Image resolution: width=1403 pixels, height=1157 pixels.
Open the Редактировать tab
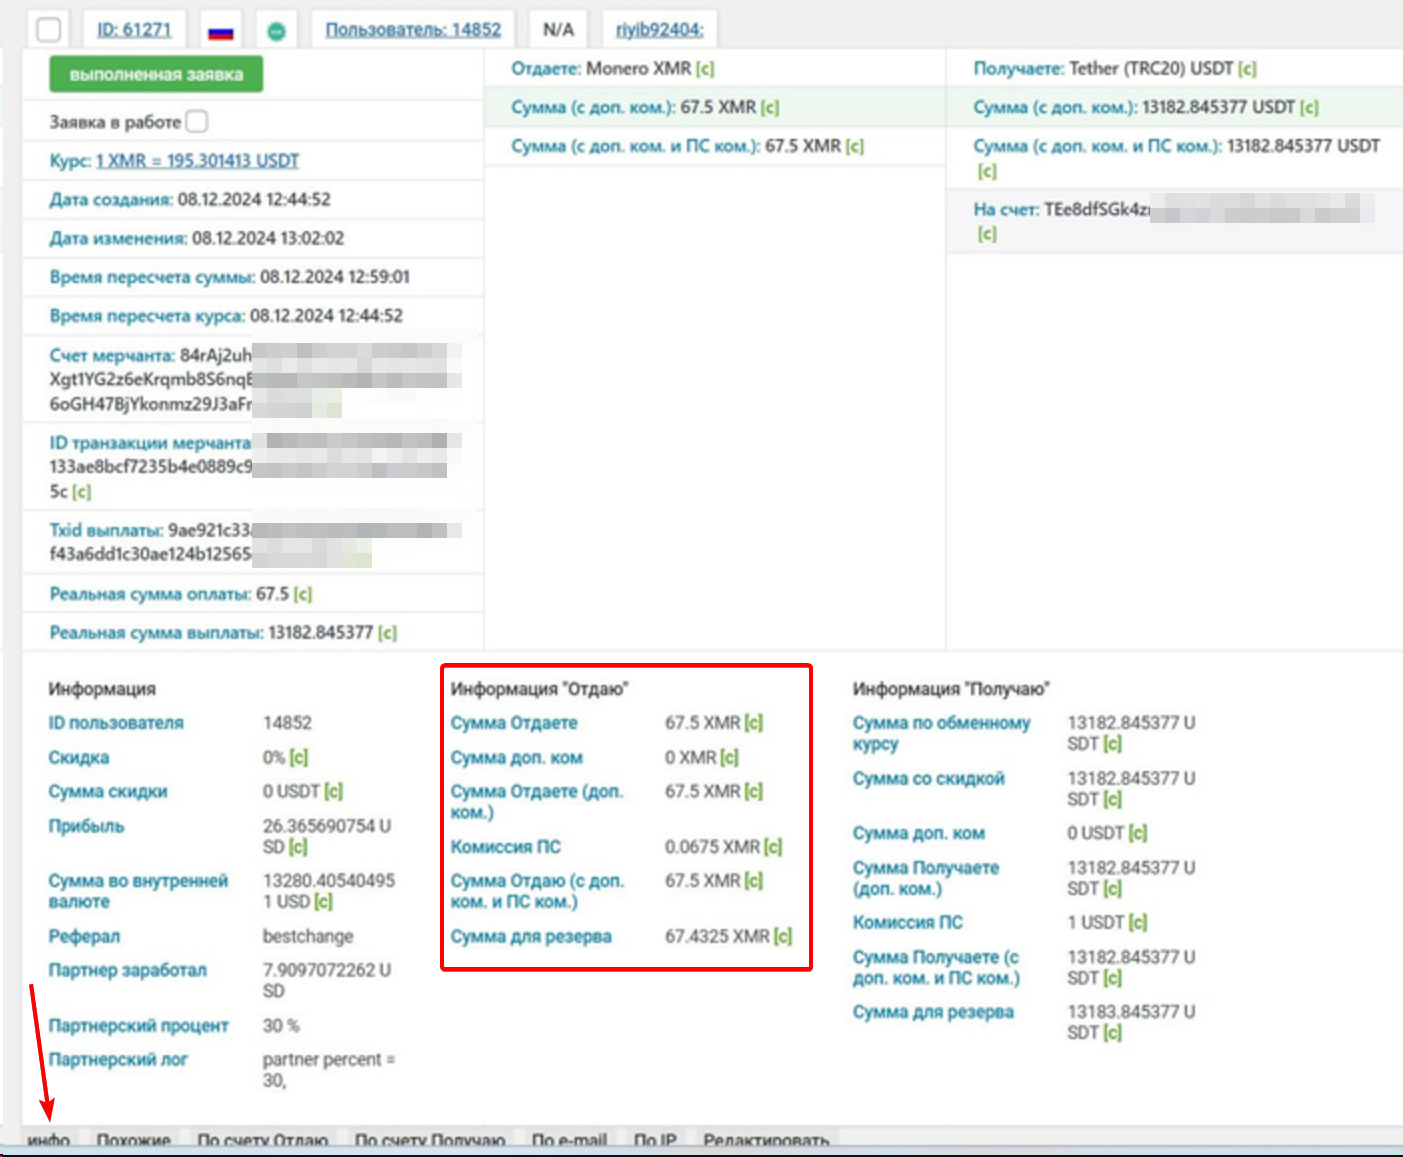766,1140
